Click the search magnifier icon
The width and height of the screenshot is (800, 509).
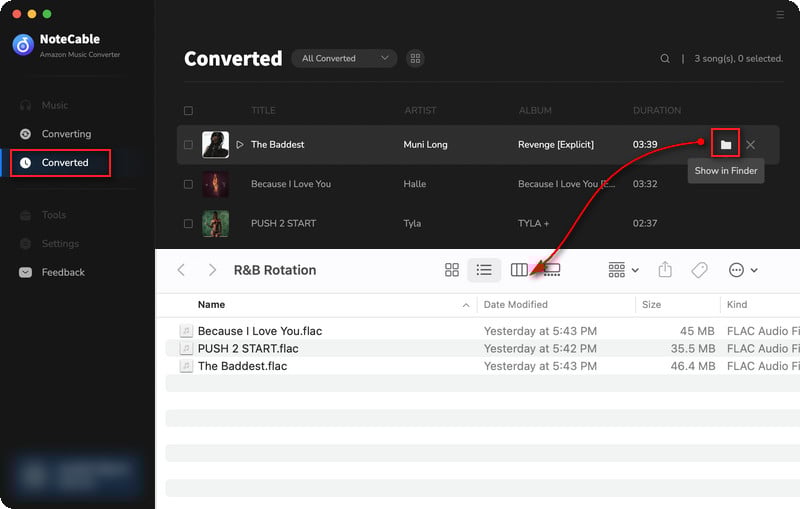point(665,59)
